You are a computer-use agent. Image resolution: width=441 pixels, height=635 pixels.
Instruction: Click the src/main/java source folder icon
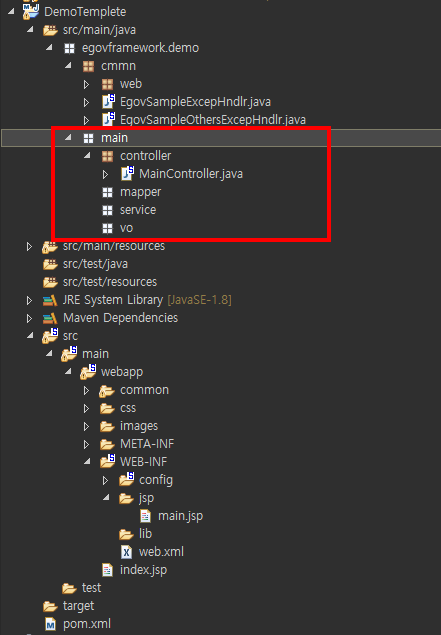pyautogui.click(x=50, y=30)
